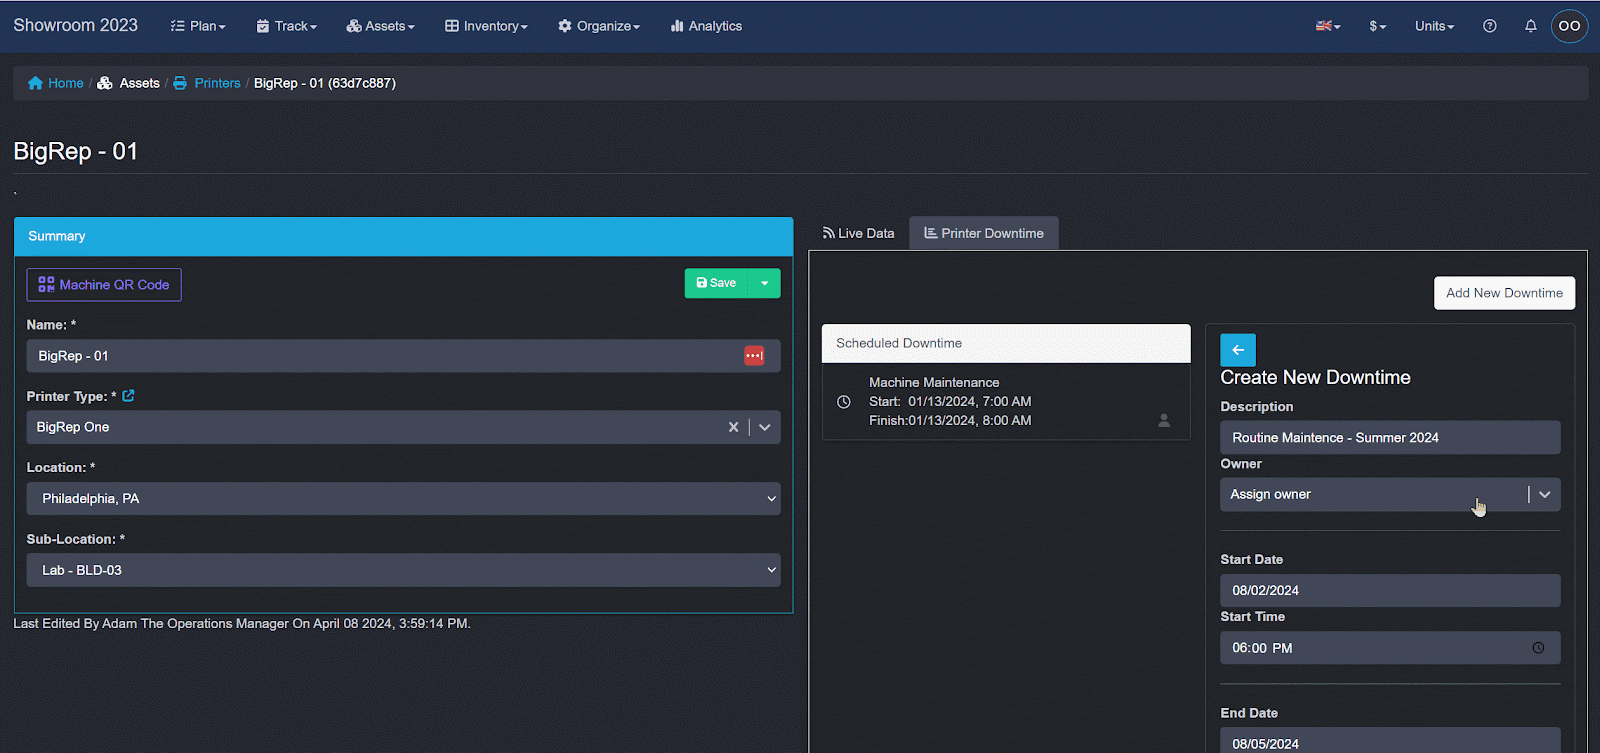
Task: Open the OO user avatar menu
Action: 1569,26
